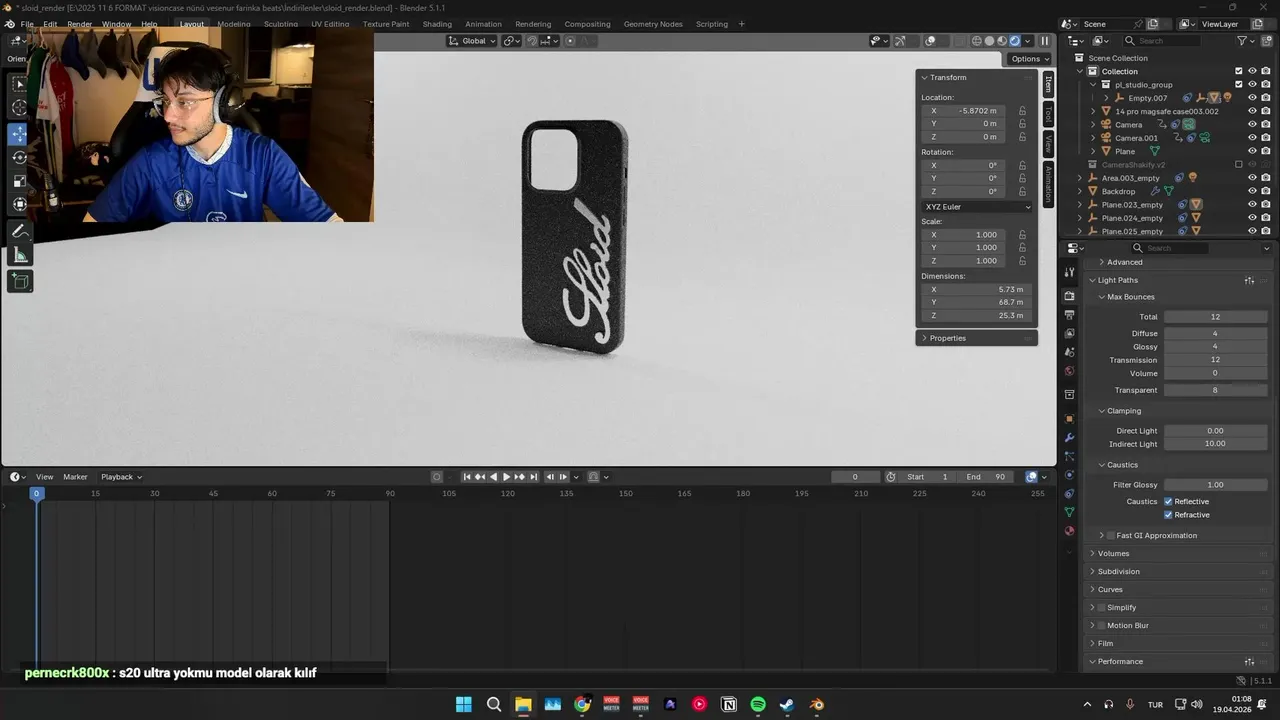
Task: Add a new collection in outliner
Action: click(x=1267, y=41)
